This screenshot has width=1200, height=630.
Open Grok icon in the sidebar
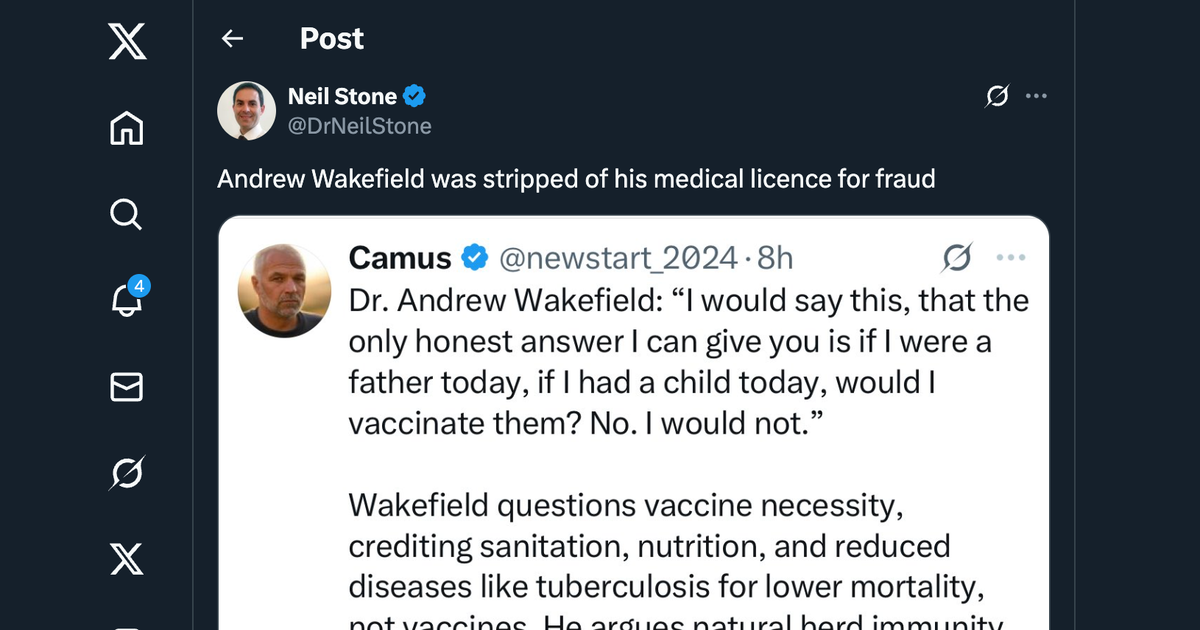127,473
